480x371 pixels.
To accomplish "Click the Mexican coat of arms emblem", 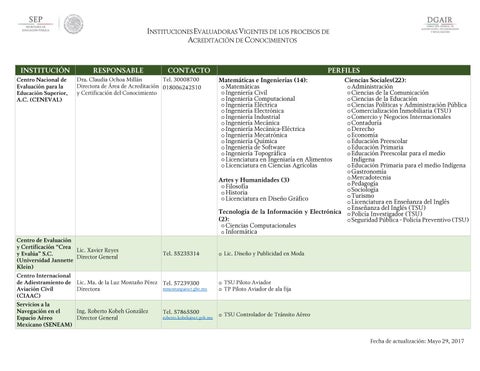I will click(x=74, y=24).
